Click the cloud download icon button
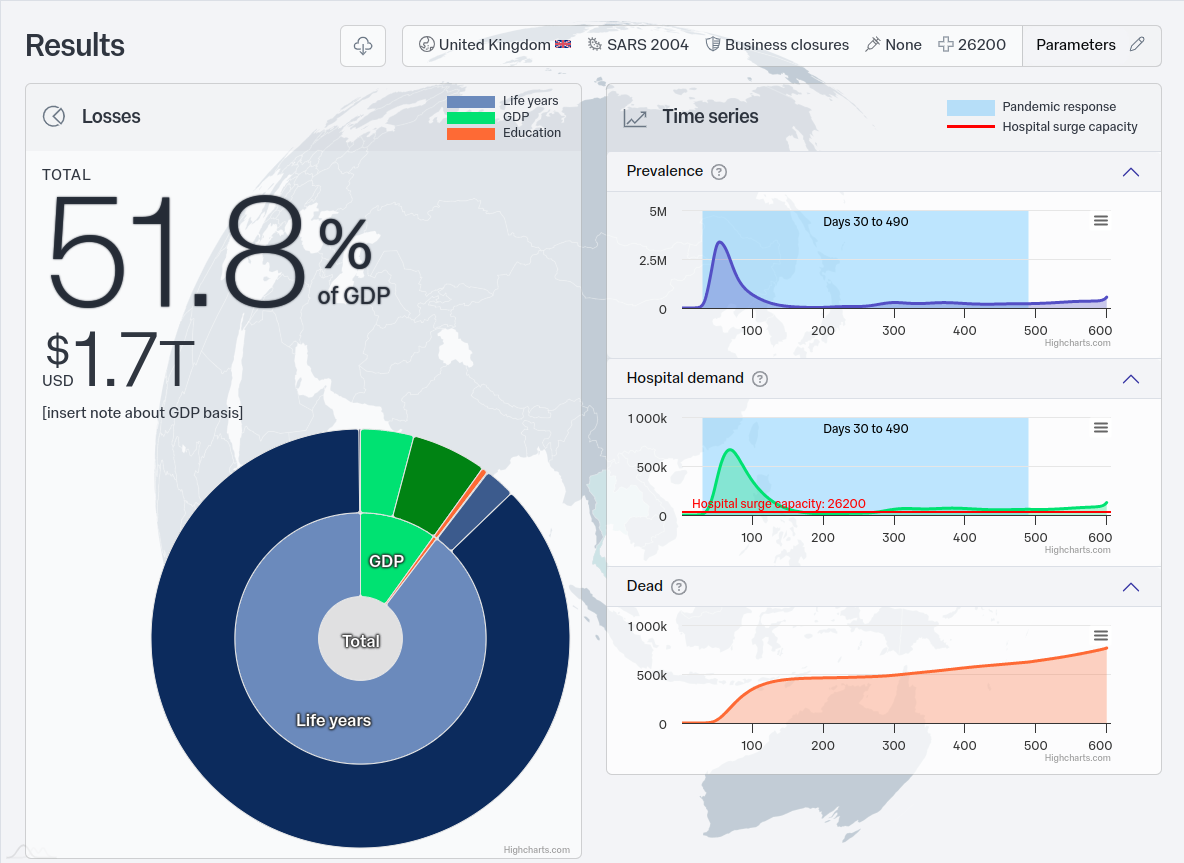The image size is (1184, 863). (363, 46)
